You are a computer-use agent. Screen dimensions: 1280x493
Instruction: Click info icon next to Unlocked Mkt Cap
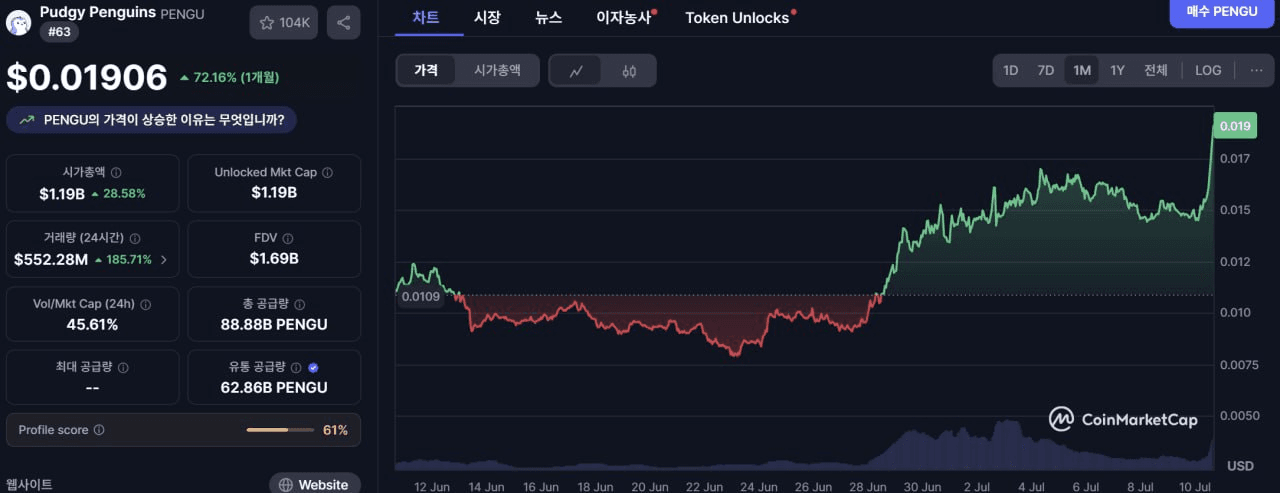point(328,172)
